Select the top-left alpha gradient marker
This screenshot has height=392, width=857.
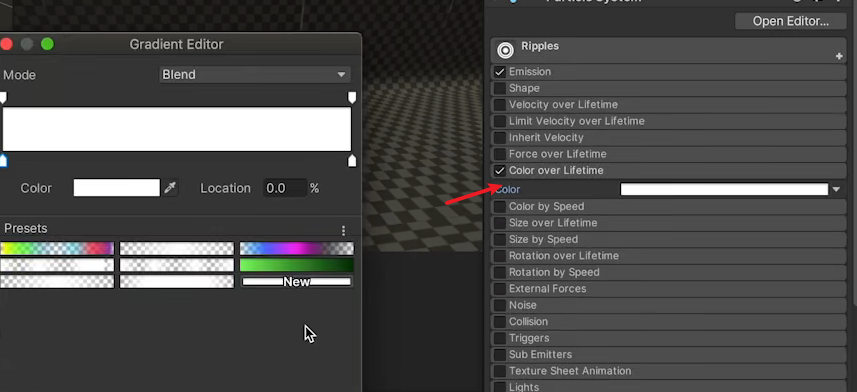(x=3, y=97)
